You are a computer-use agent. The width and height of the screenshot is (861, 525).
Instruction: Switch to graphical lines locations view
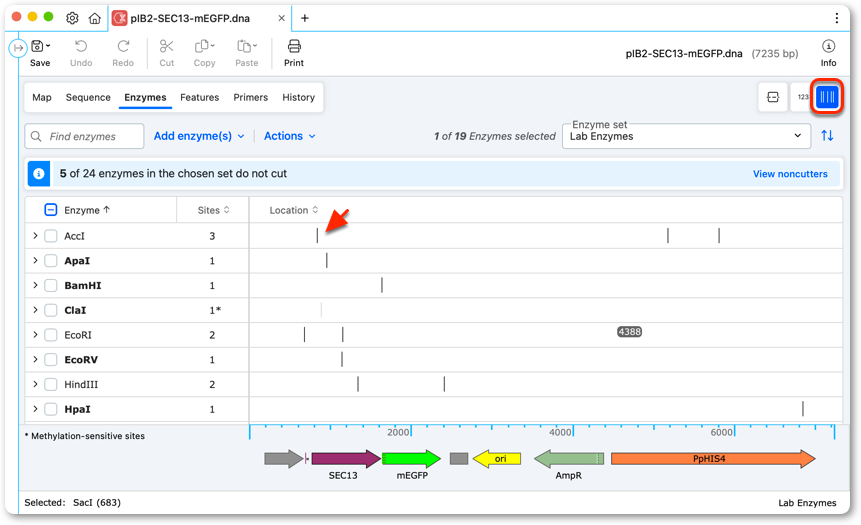828,97
